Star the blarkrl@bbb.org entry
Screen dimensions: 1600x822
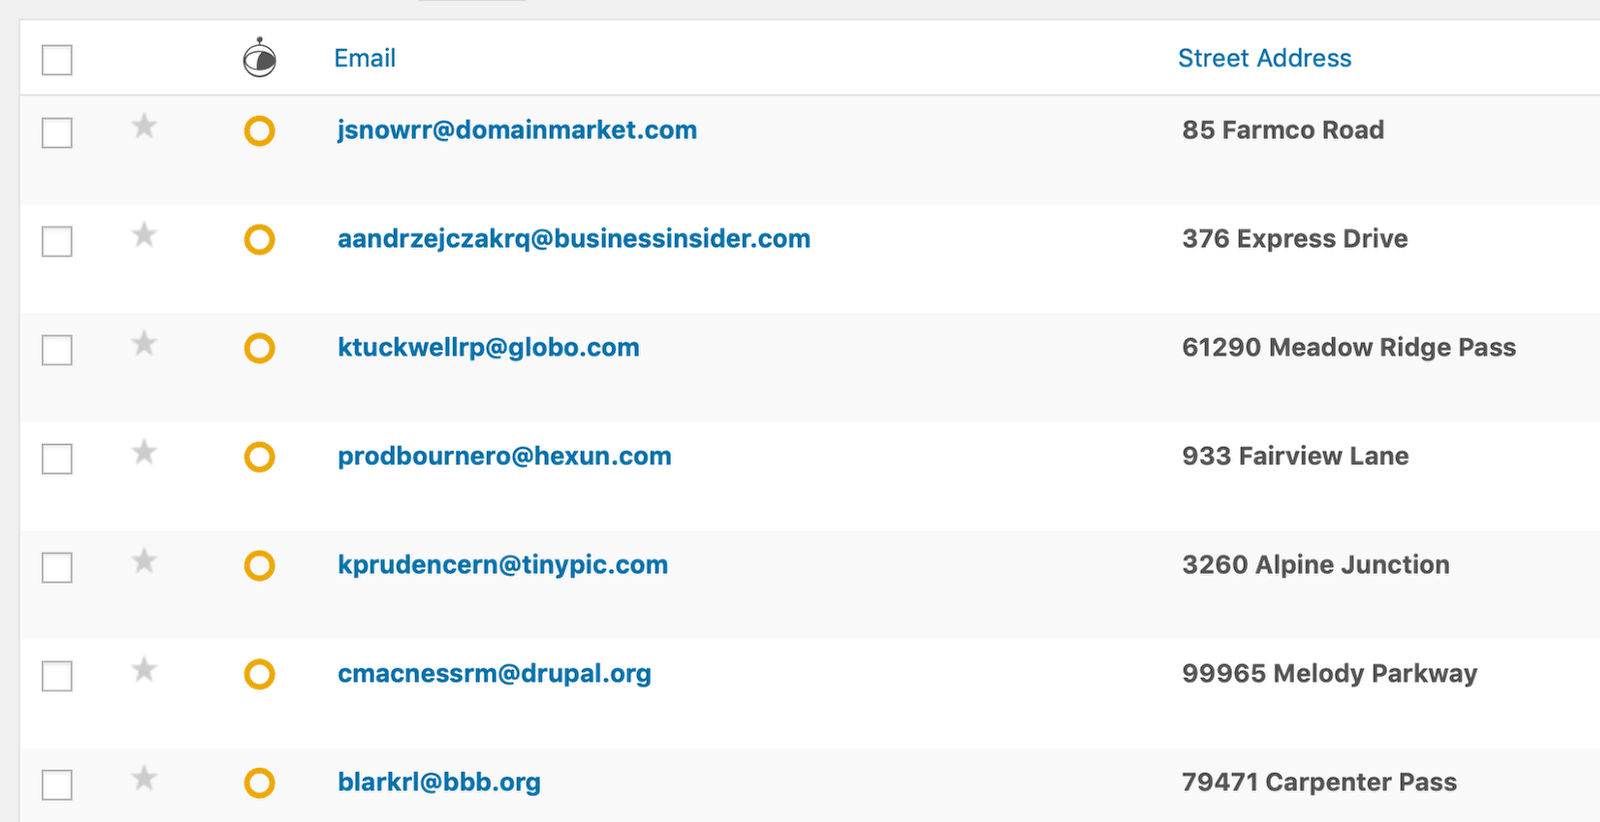[x=144, y=779]
